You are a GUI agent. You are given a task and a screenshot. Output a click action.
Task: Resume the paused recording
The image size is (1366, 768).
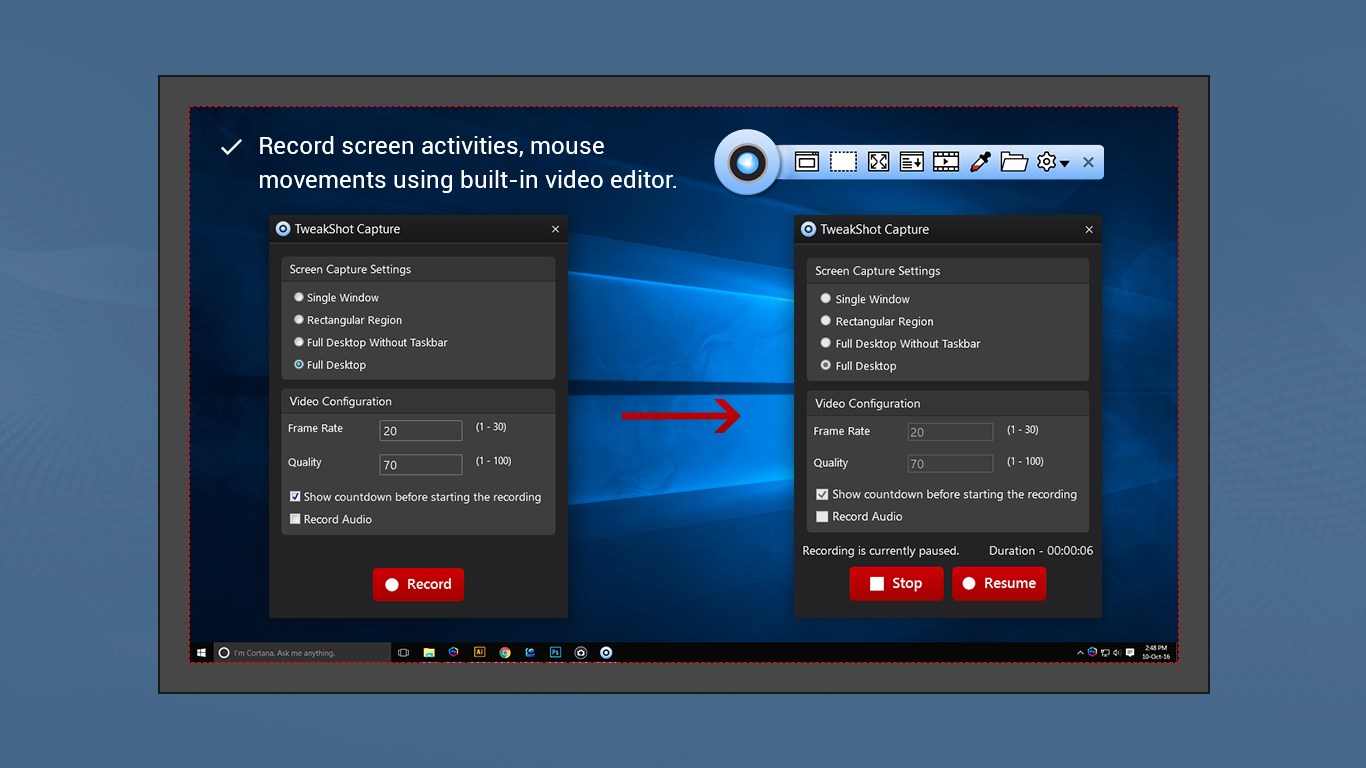click(999, 583)
